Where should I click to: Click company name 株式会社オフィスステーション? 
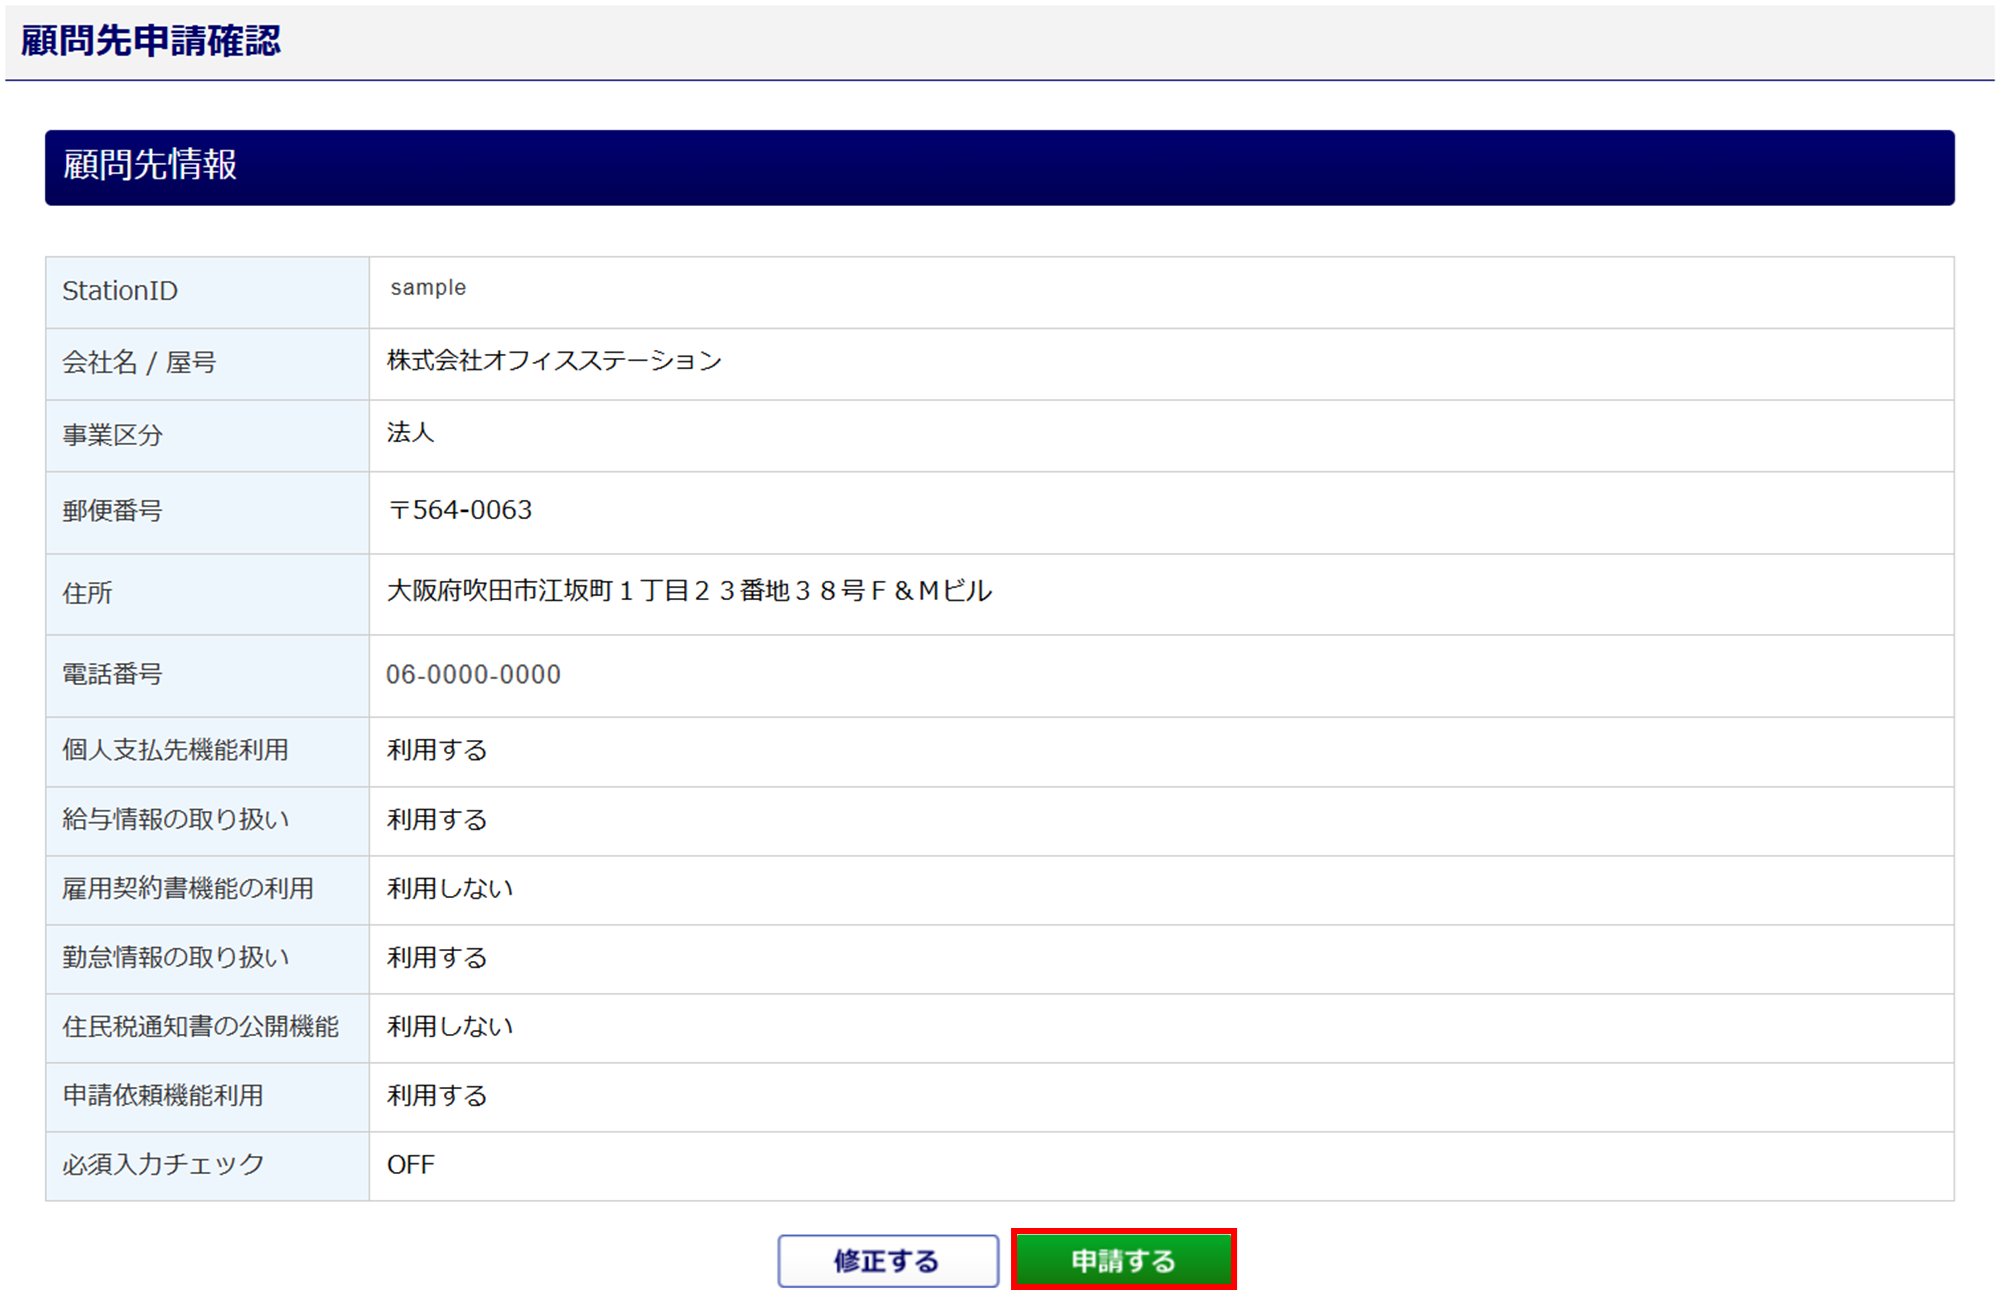click(554, 360)
